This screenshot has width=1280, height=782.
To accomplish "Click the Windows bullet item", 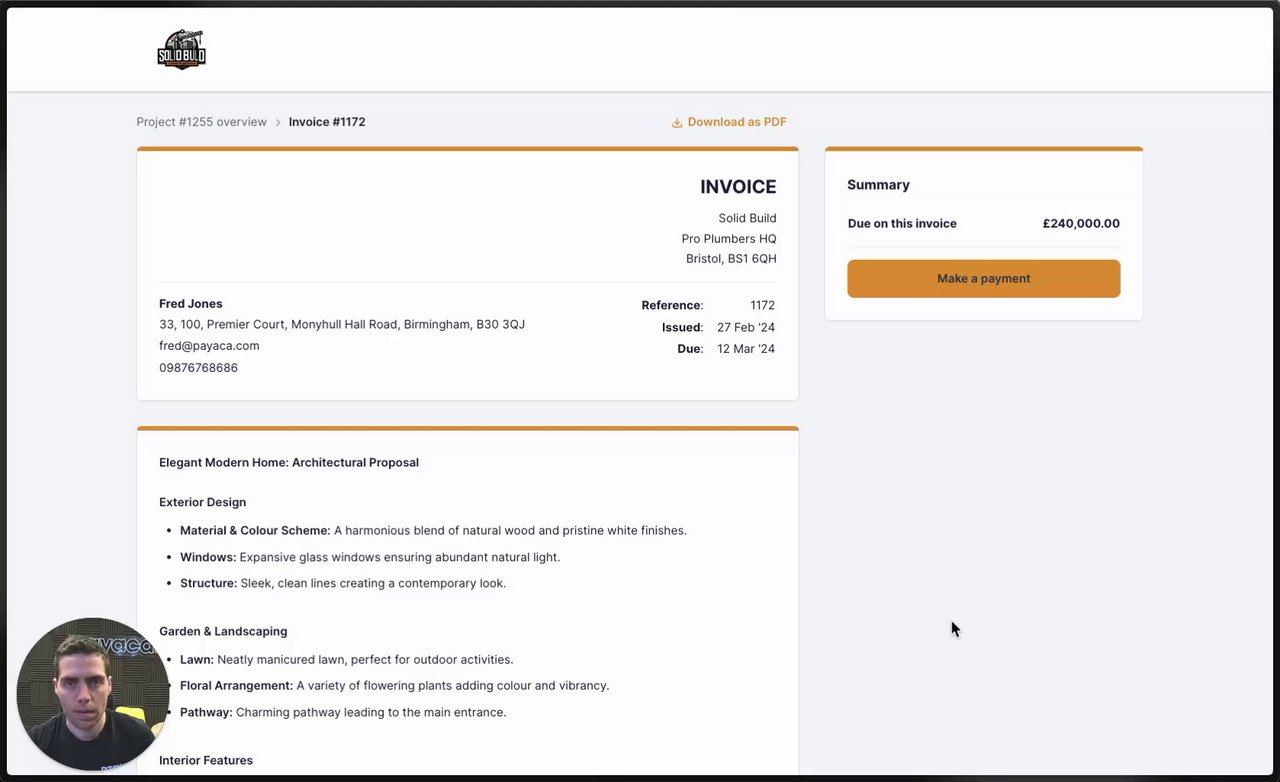I will pos(370,557).
